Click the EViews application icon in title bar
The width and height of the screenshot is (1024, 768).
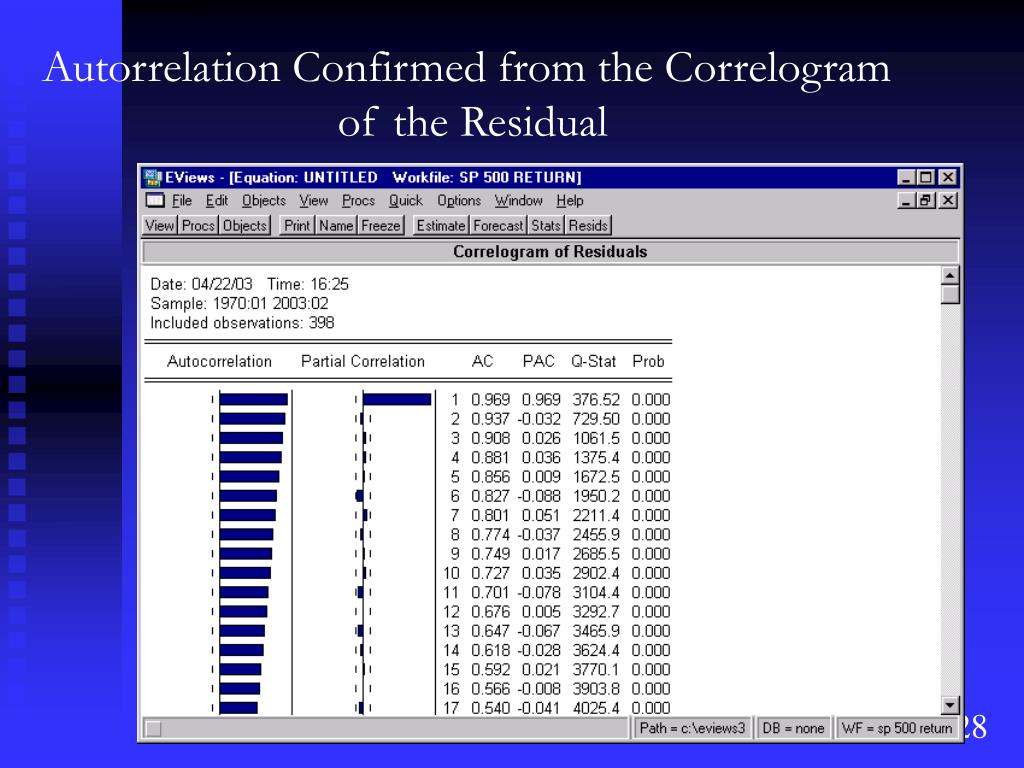click(152, 177)
